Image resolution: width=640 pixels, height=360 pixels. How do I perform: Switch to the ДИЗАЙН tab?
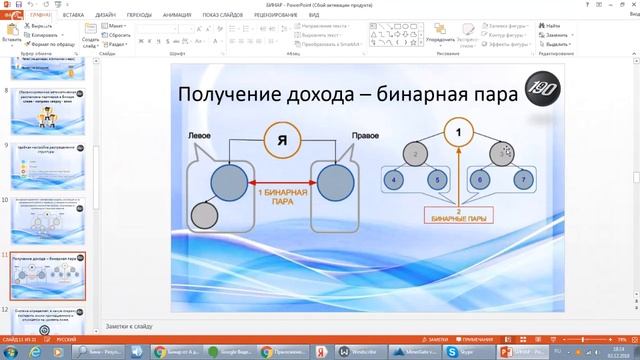(x=105, y=15)
